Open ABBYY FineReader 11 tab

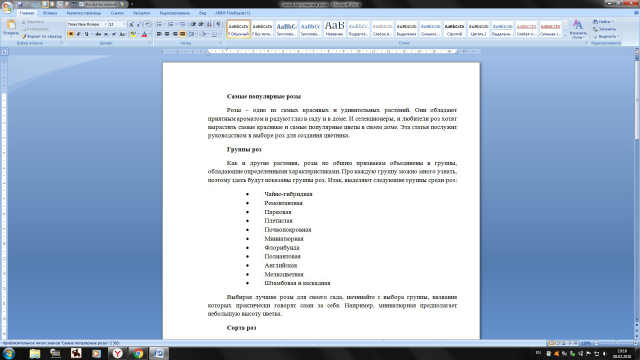pos(233,13)
